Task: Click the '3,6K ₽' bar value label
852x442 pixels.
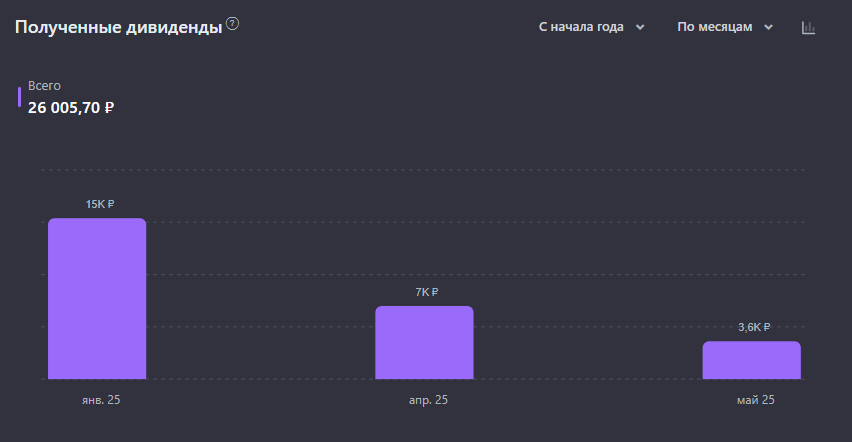Action: pos(754,327)
